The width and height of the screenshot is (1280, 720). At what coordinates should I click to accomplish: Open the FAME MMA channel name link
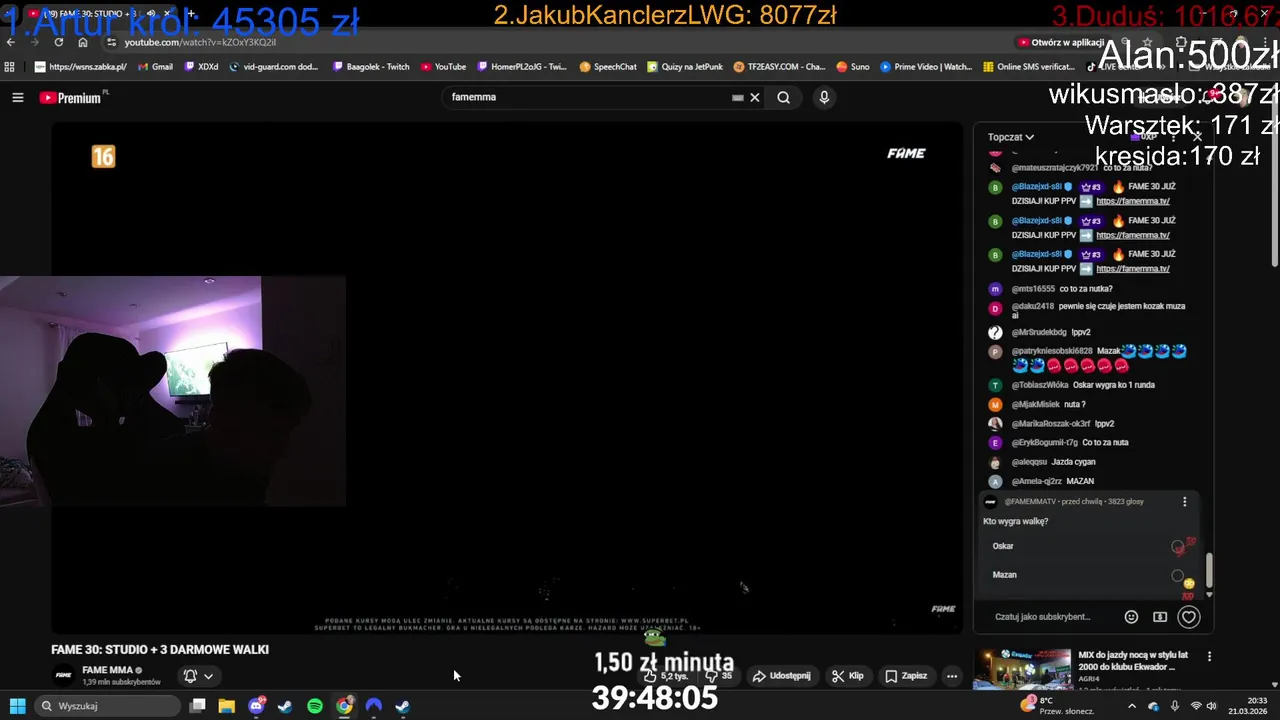[107, 670]
